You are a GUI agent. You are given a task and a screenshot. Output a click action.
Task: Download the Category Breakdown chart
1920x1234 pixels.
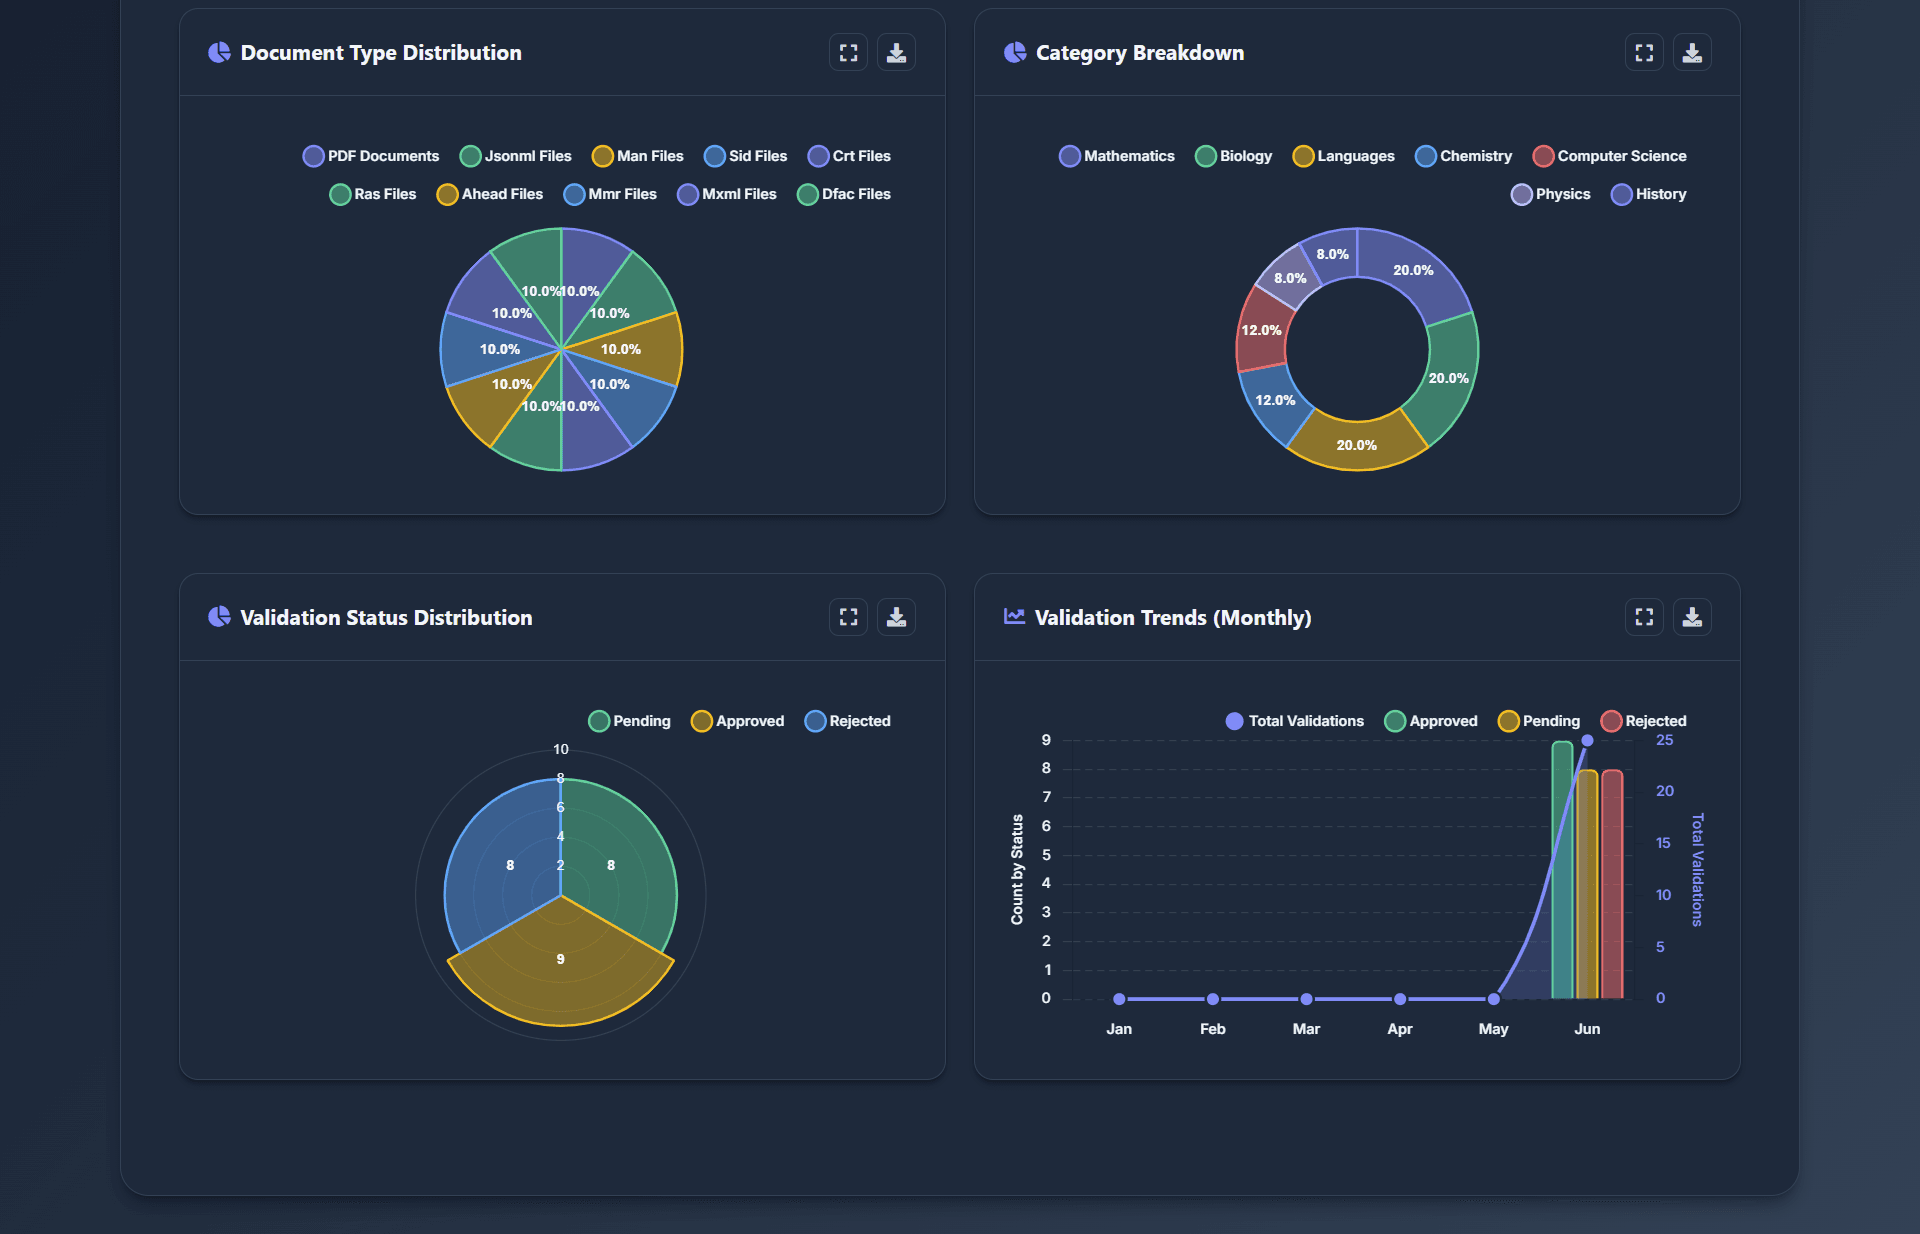(x=1692, y=53)
